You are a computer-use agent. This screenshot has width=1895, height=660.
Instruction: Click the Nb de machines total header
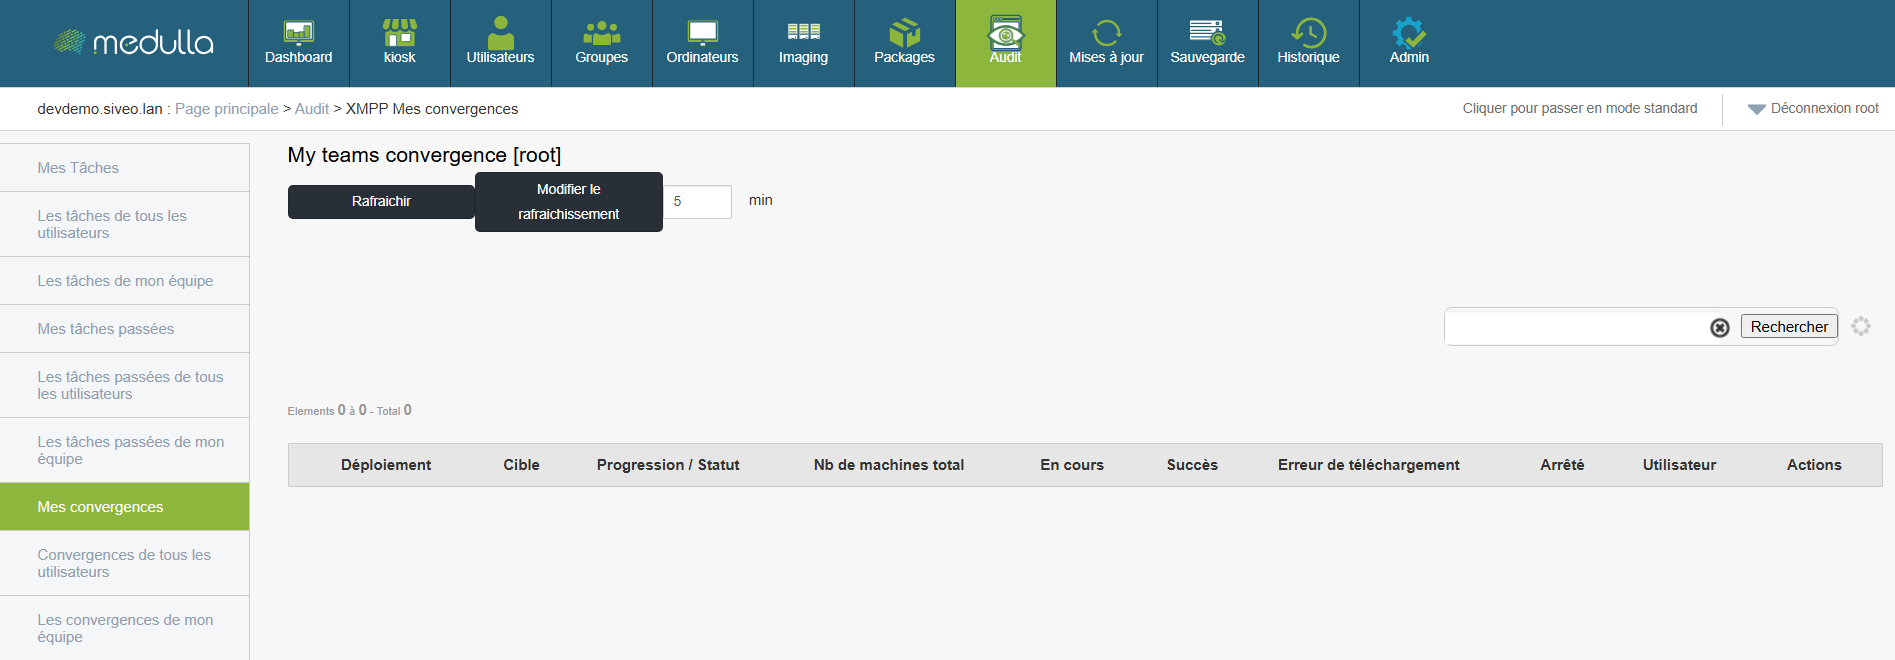coord(889,465)
